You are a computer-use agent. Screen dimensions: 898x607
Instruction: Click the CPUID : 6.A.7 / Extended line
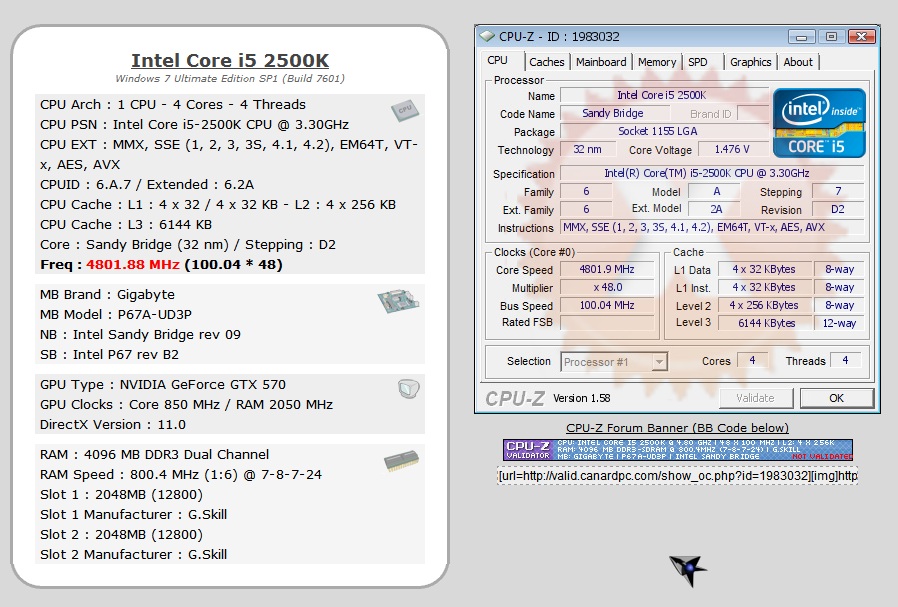(x=147, y=184)
